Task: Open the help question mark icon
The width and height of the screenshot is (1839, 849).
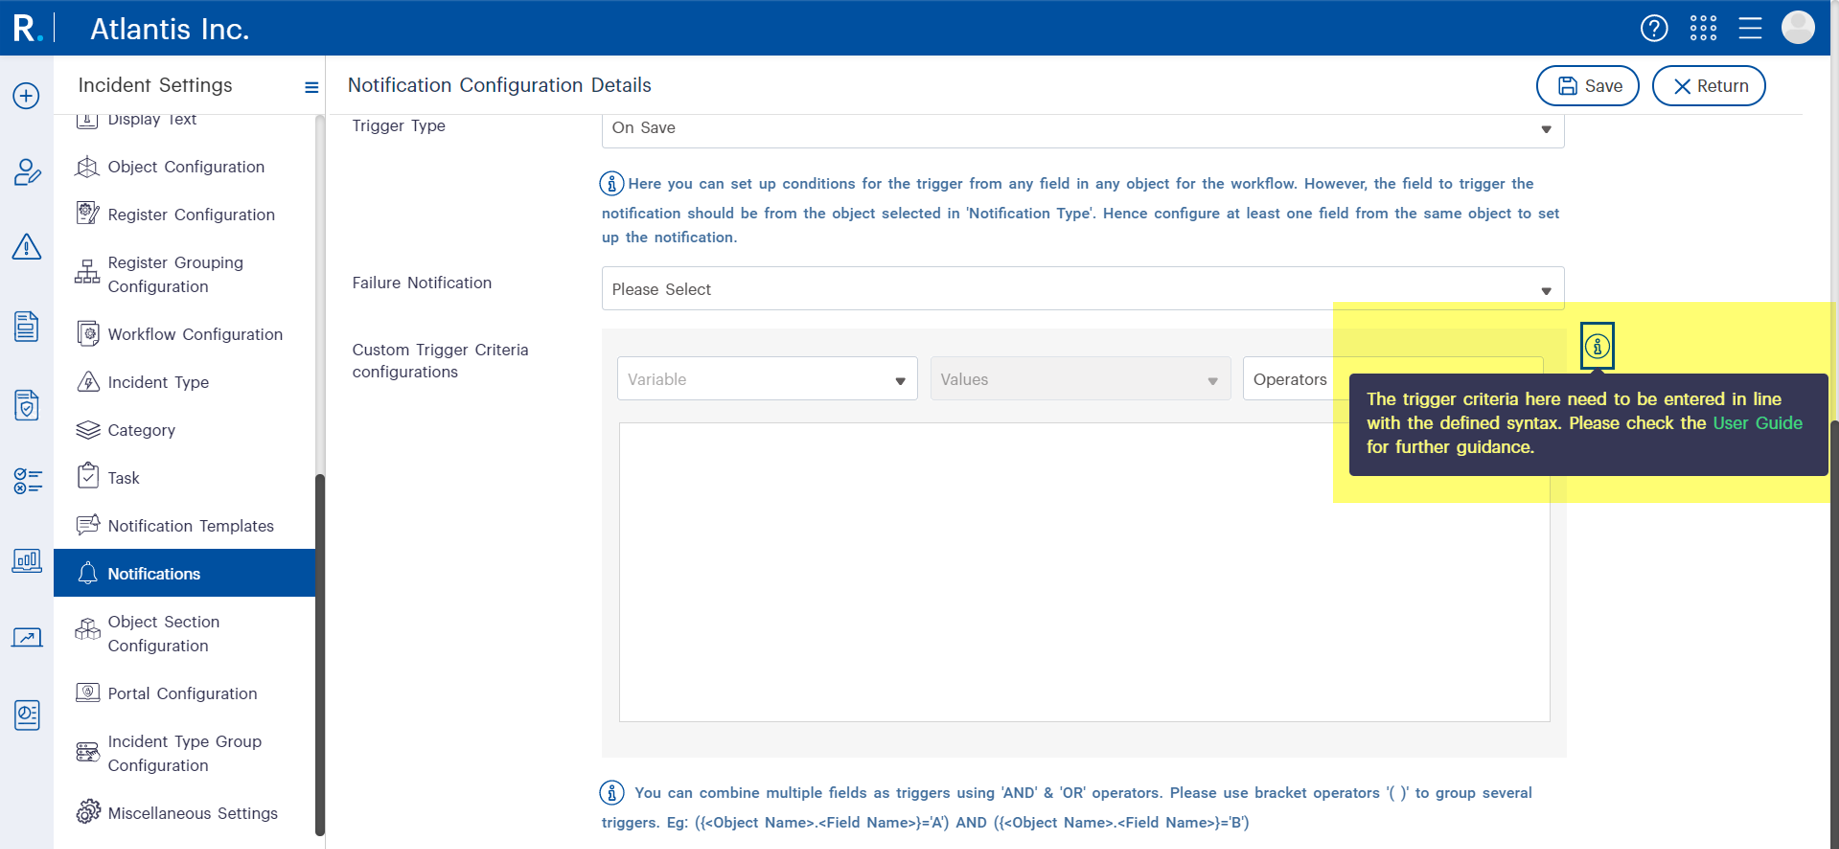Action: (1654, 28)
